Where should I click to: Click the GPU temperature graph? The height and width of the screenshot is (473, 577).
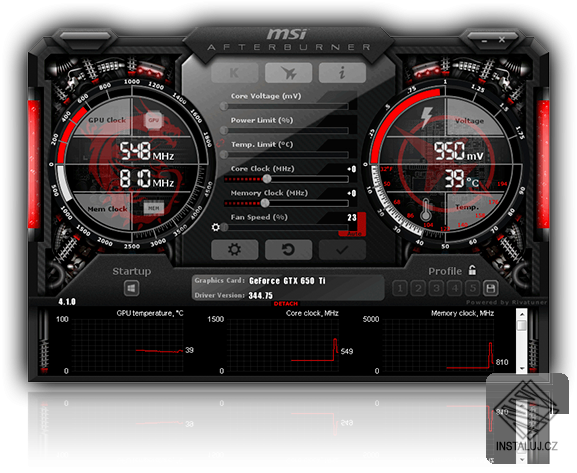(127, 345)
